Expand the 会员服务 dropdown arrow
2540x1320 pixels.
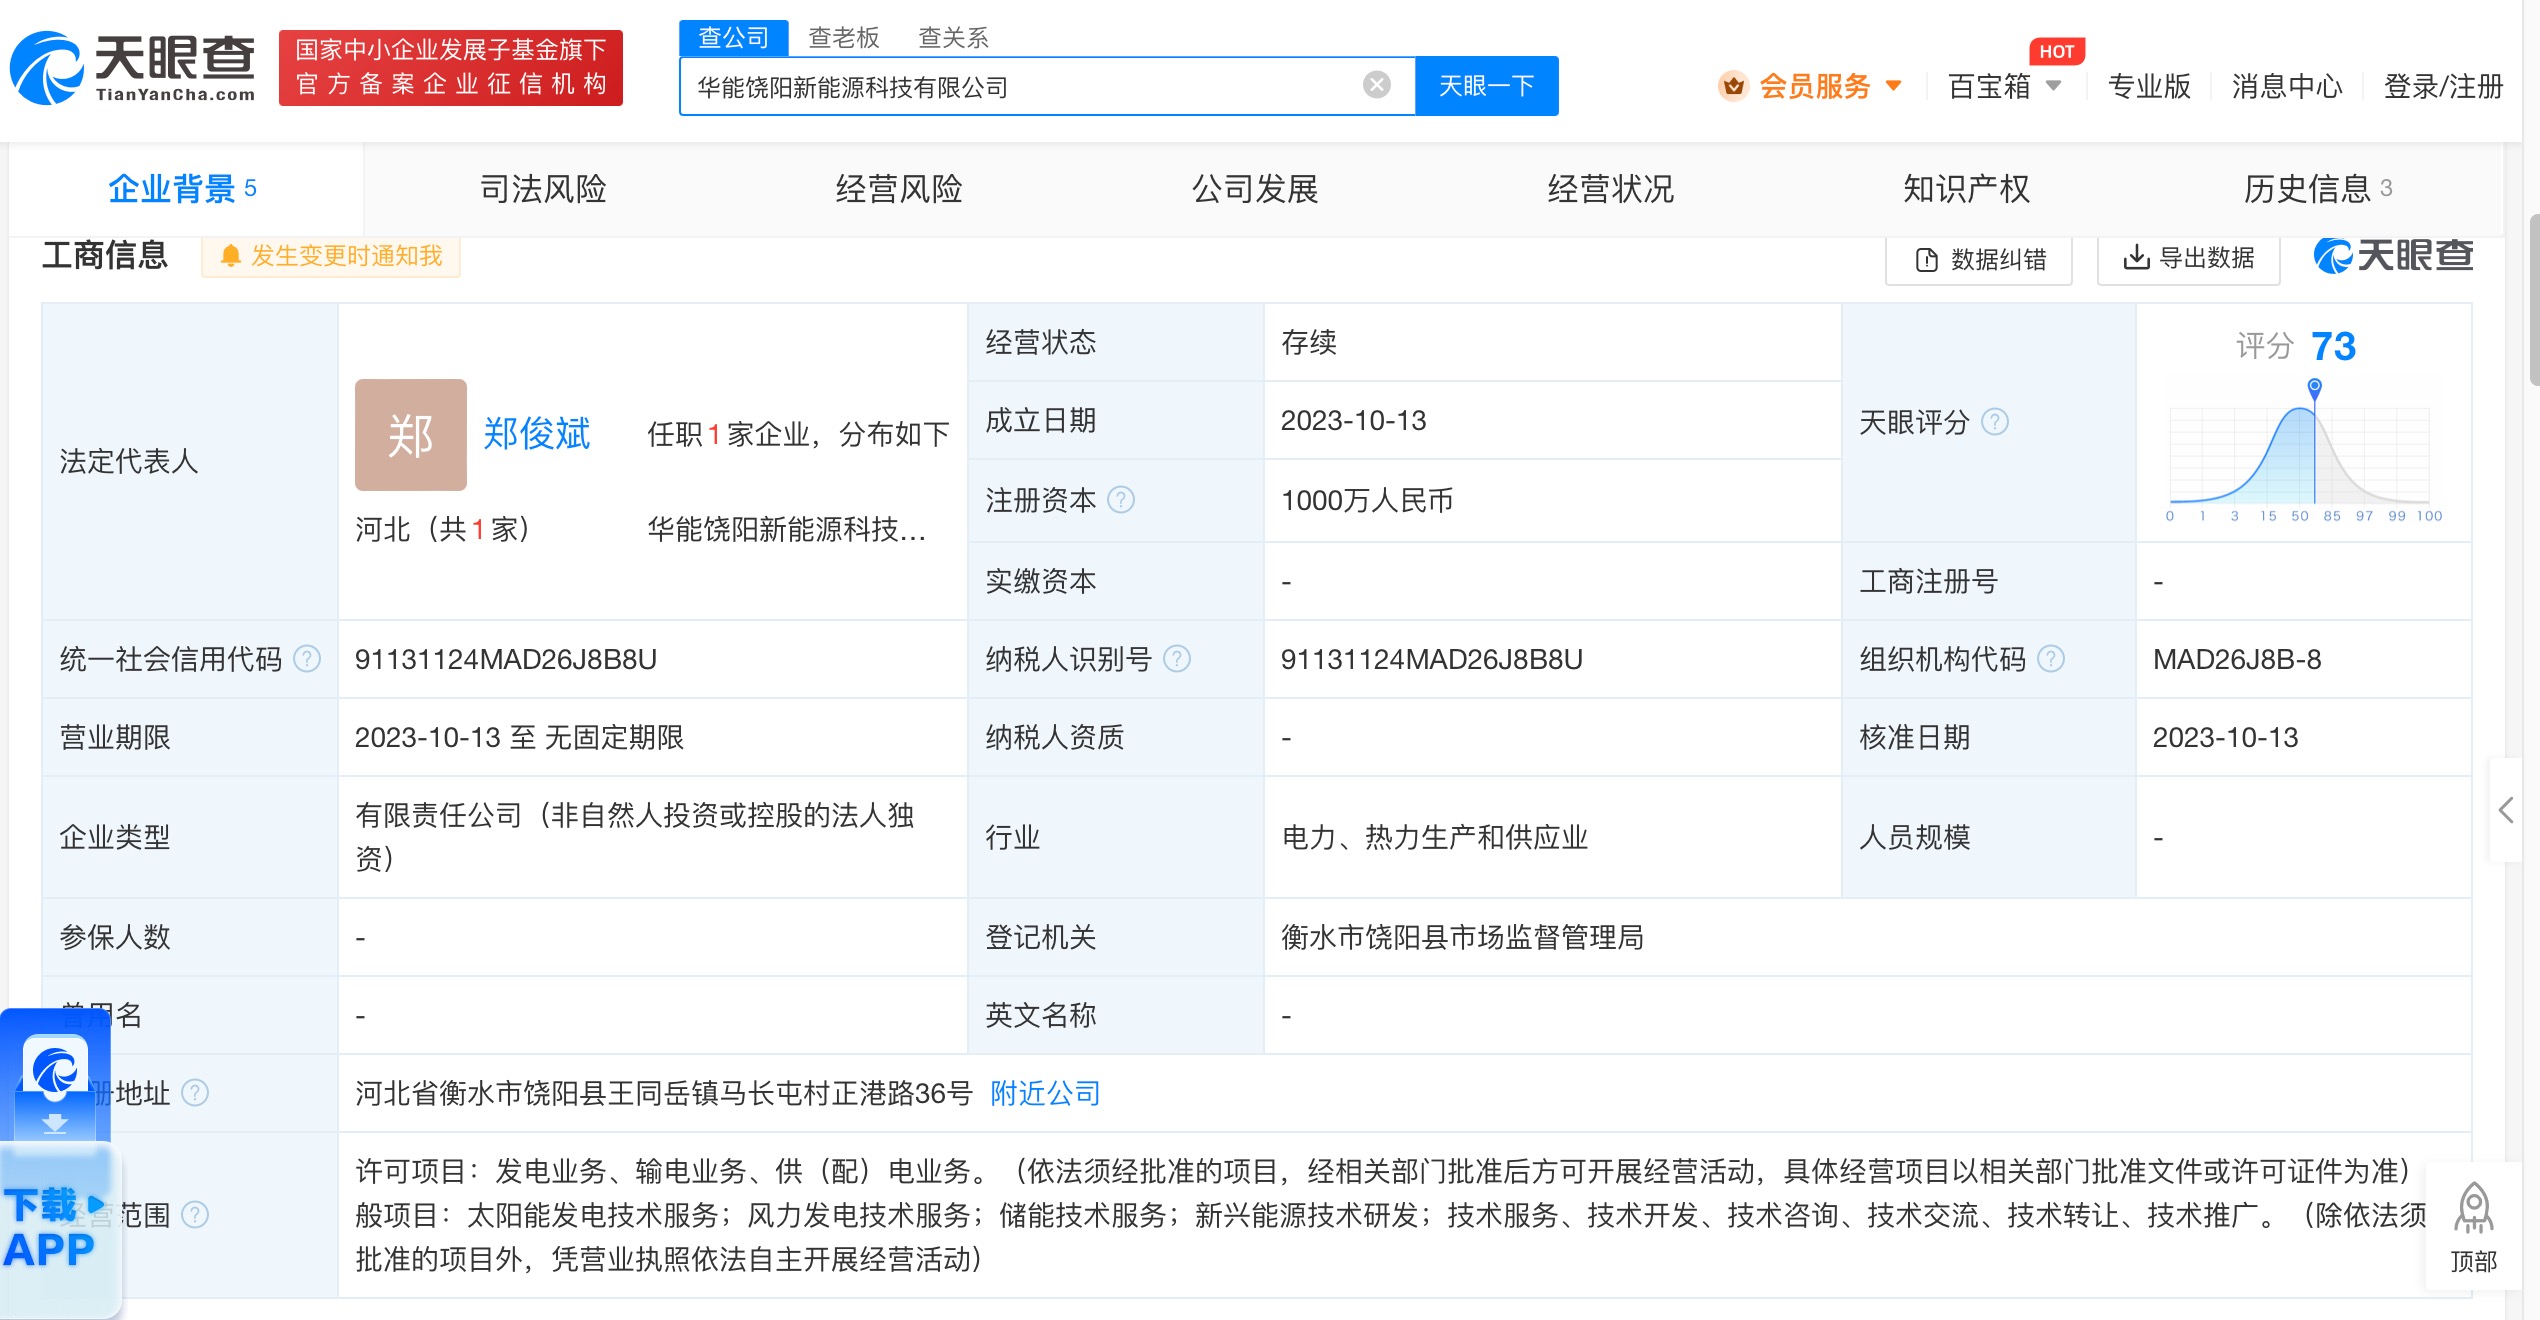1893,86
